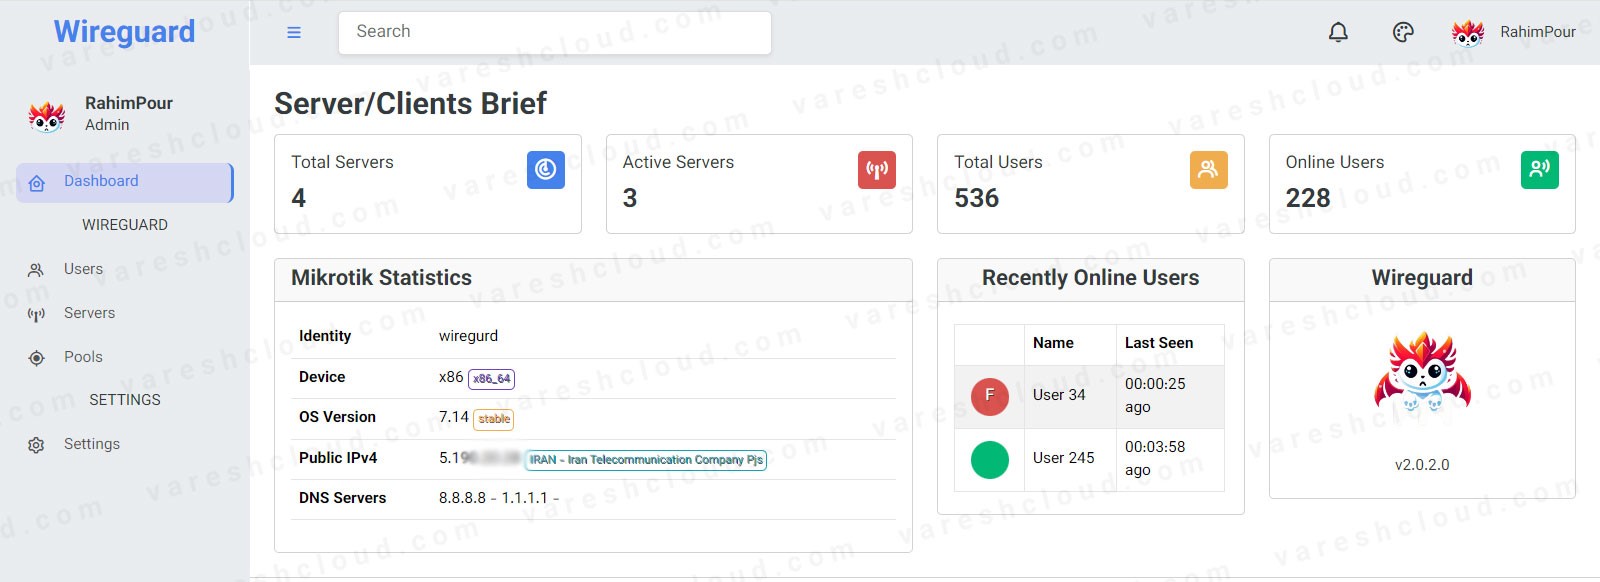Open the Pools menu item
Screen dimensions: 1600x582
coord(83,357)
